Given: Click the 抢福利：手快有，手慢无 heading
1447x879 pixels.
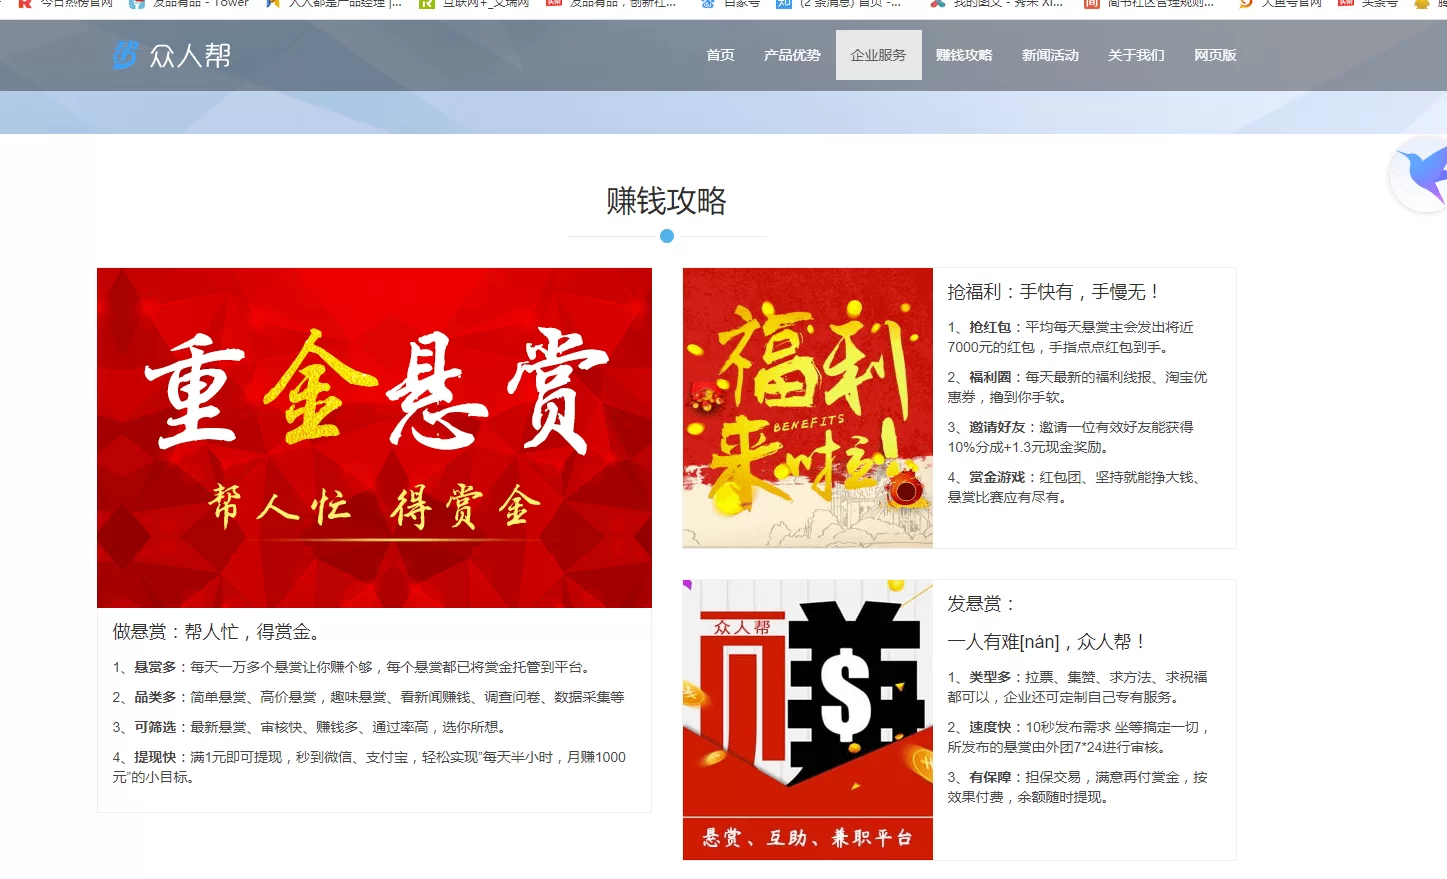Looking at the screenshot, I should point(1054,292).
